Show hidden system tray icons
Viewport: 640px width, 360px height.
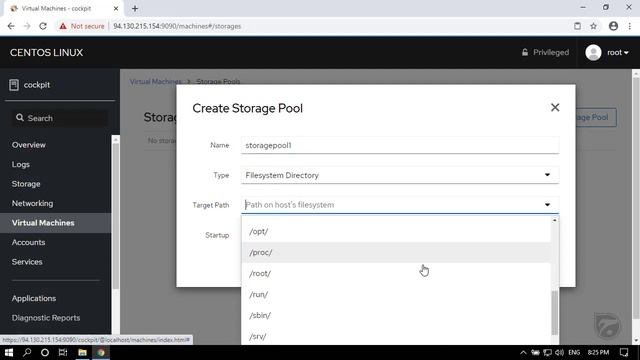523,352
